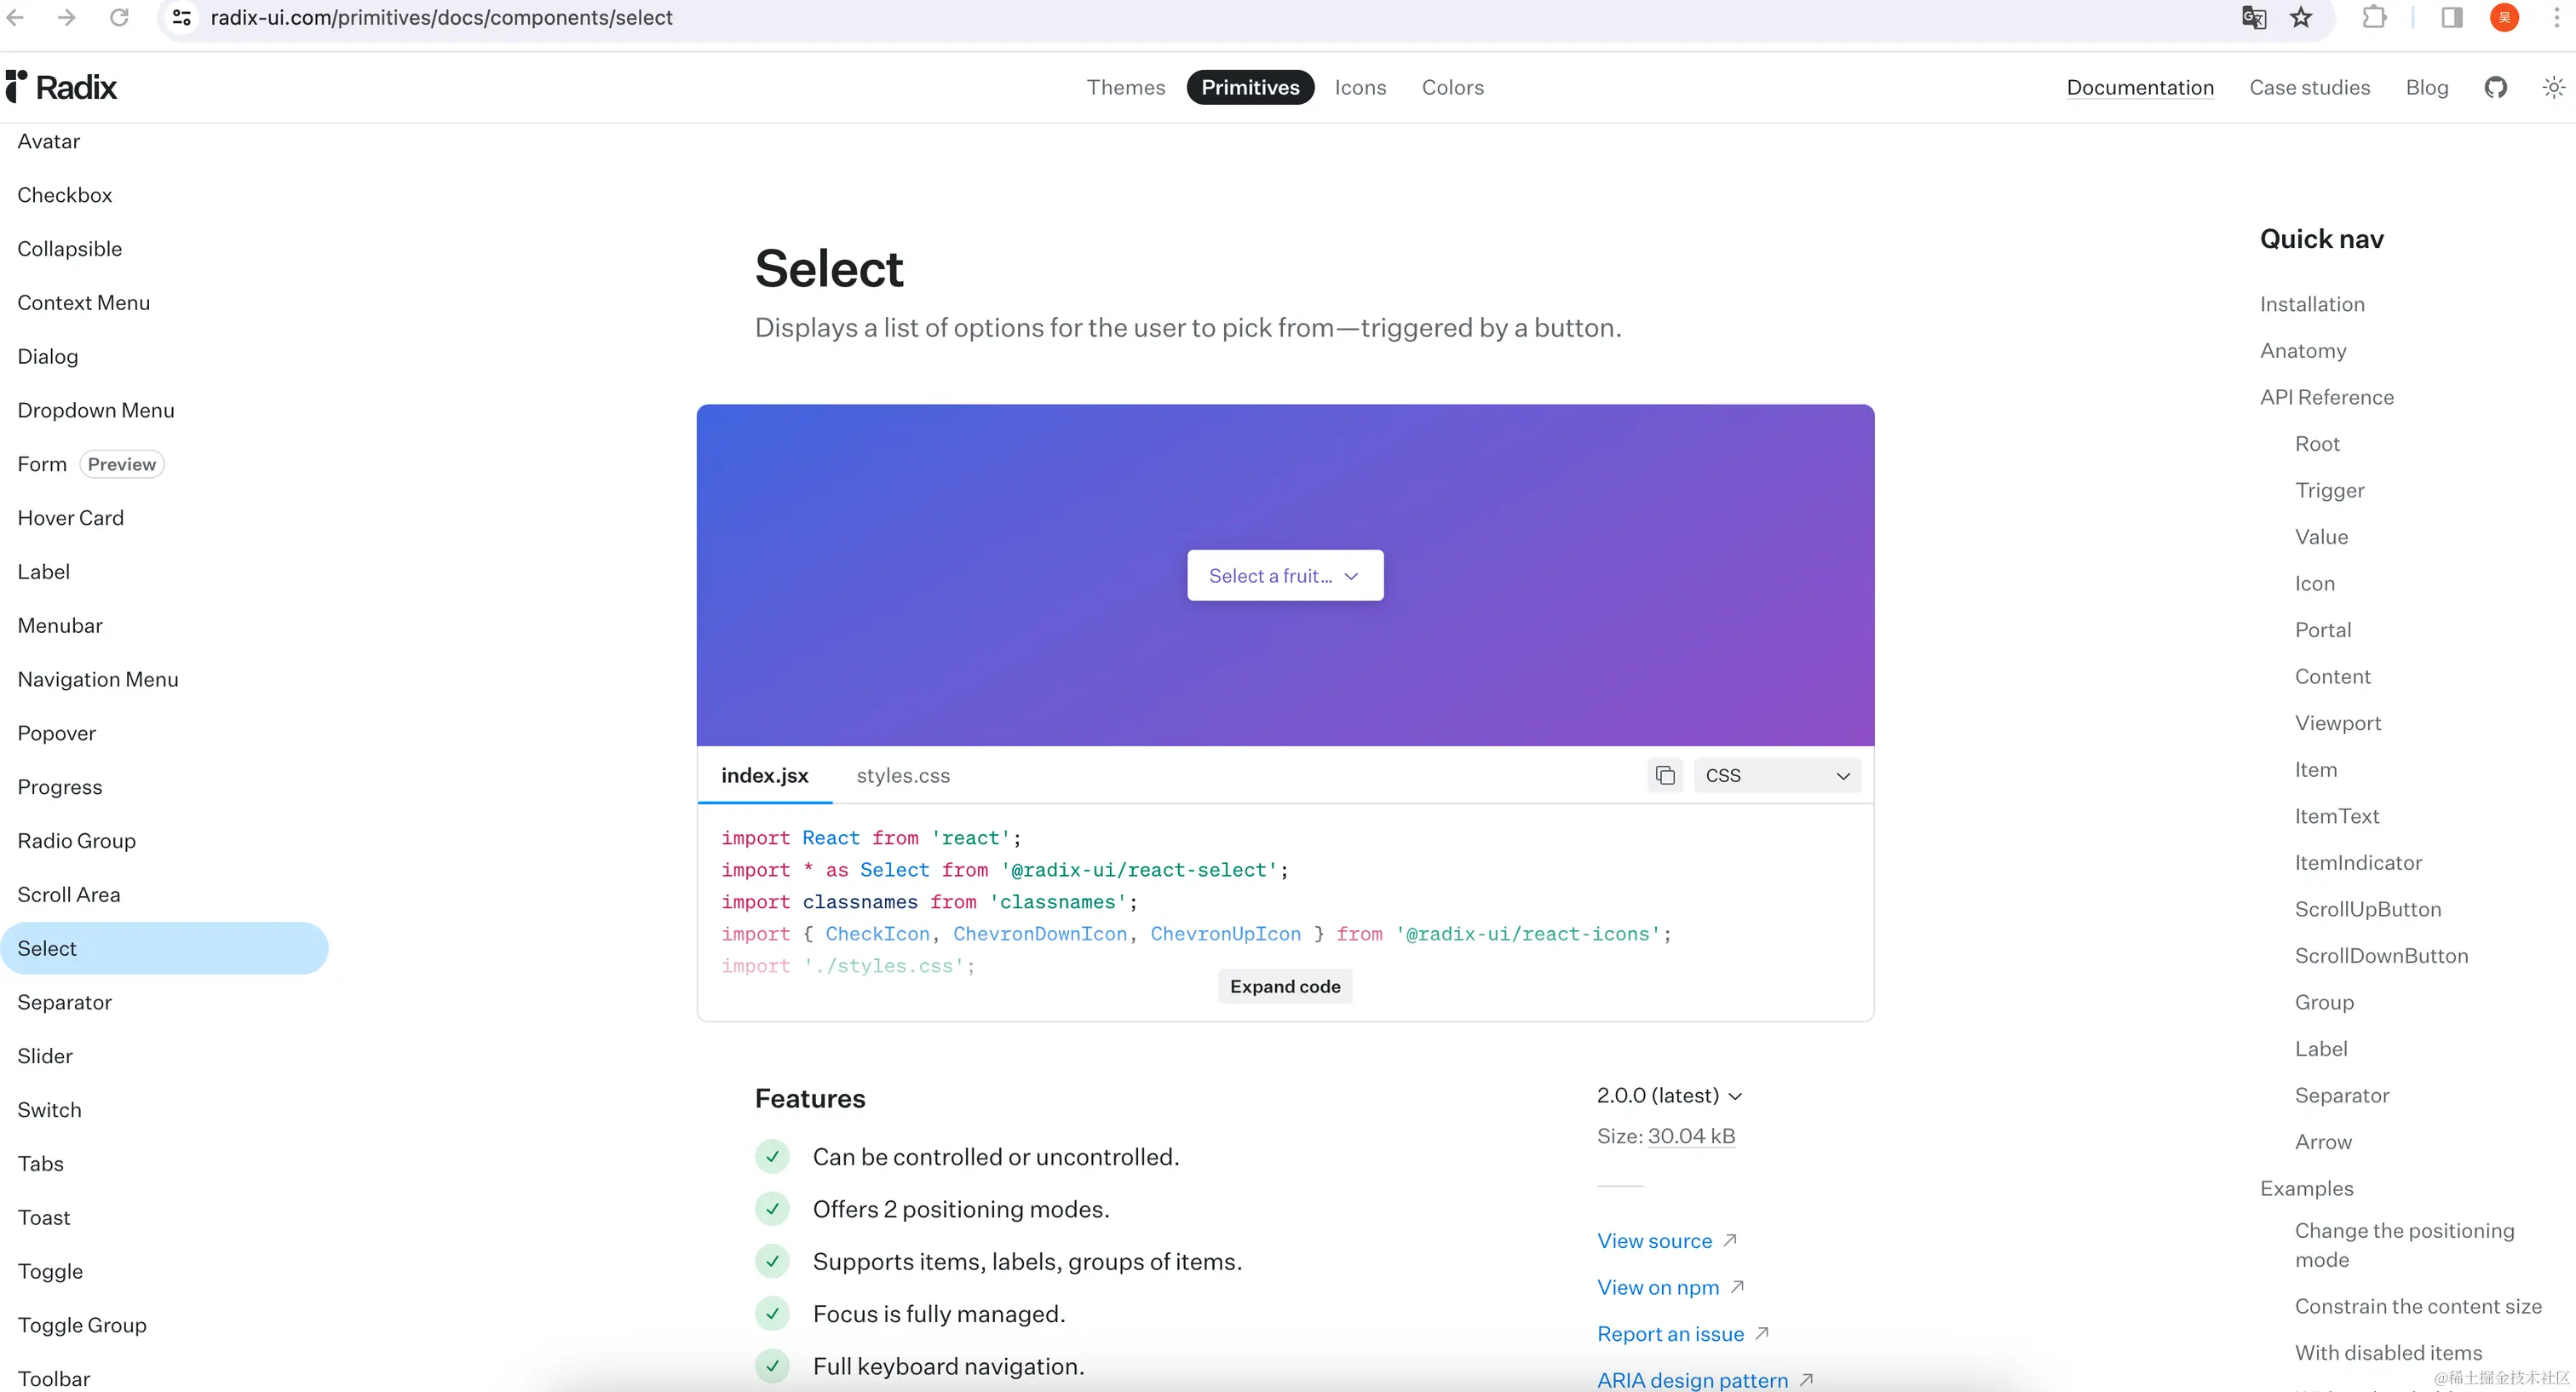Jump to Viewport in Quick nav

click(x=2338, y=723)
